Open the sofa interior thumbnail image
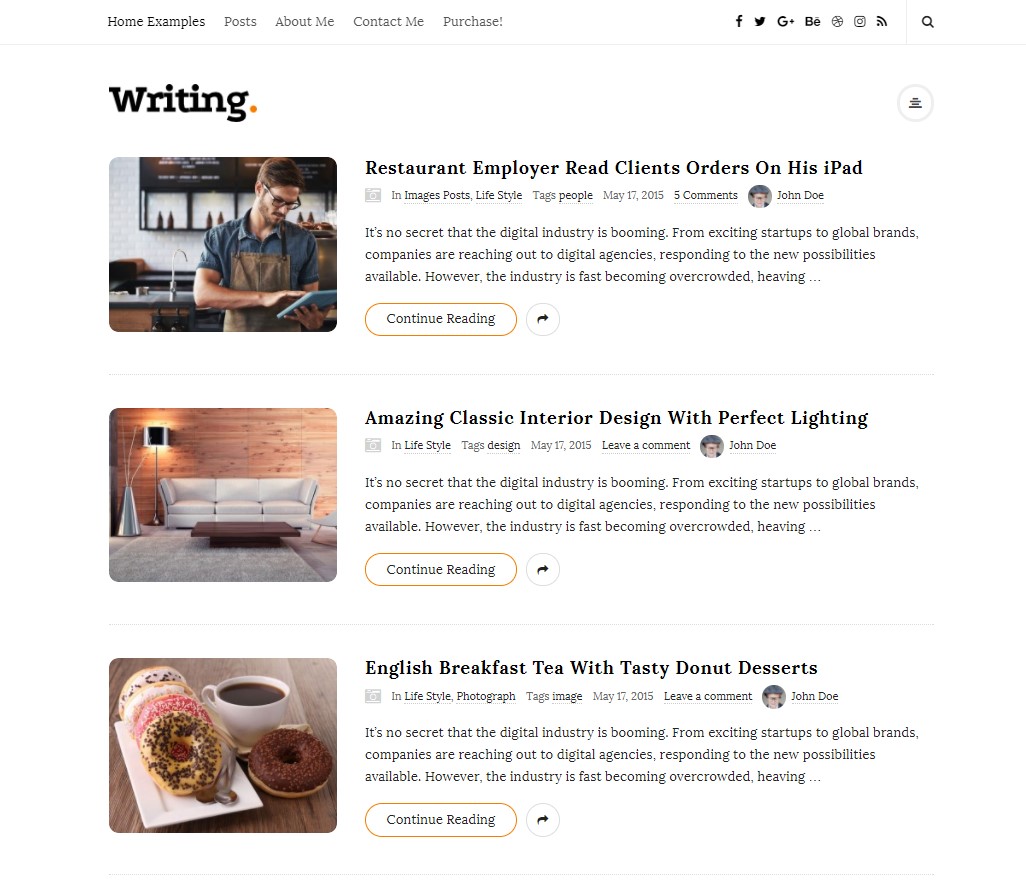The image size is (1026, 894). 223,495
